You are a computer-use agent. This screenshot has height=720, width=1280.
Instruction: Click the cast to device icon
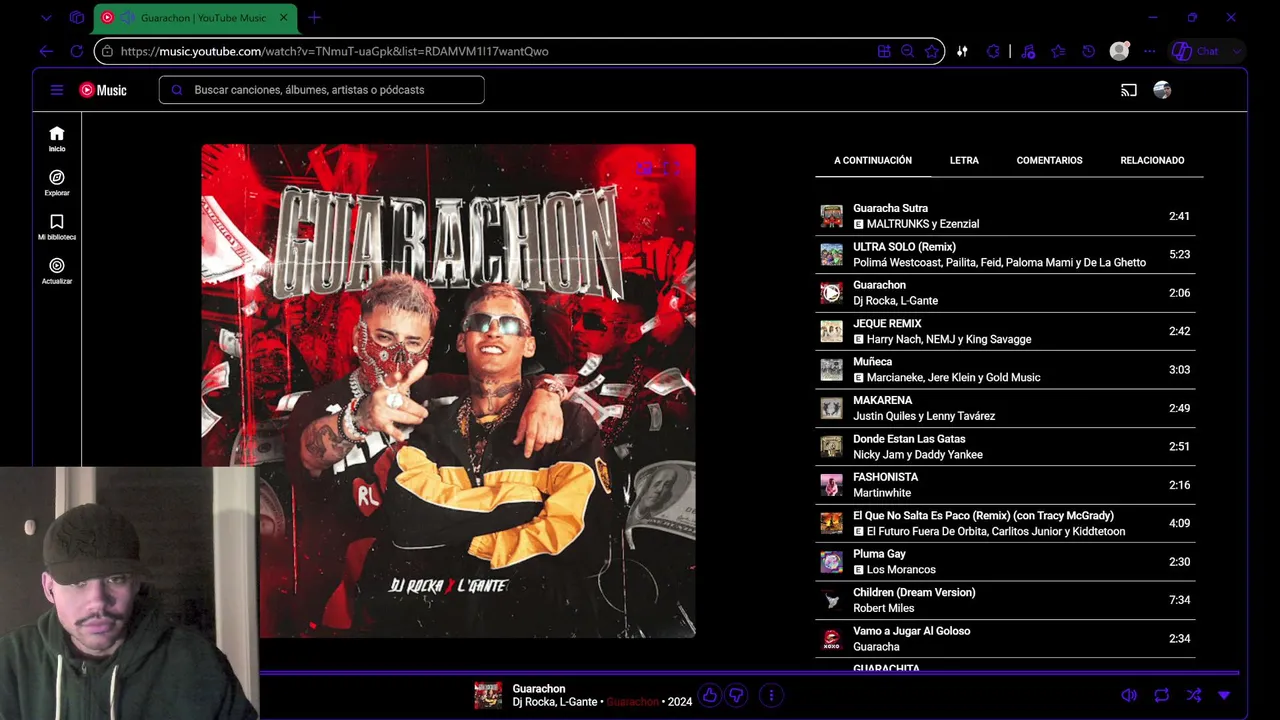coord(1129,90)
